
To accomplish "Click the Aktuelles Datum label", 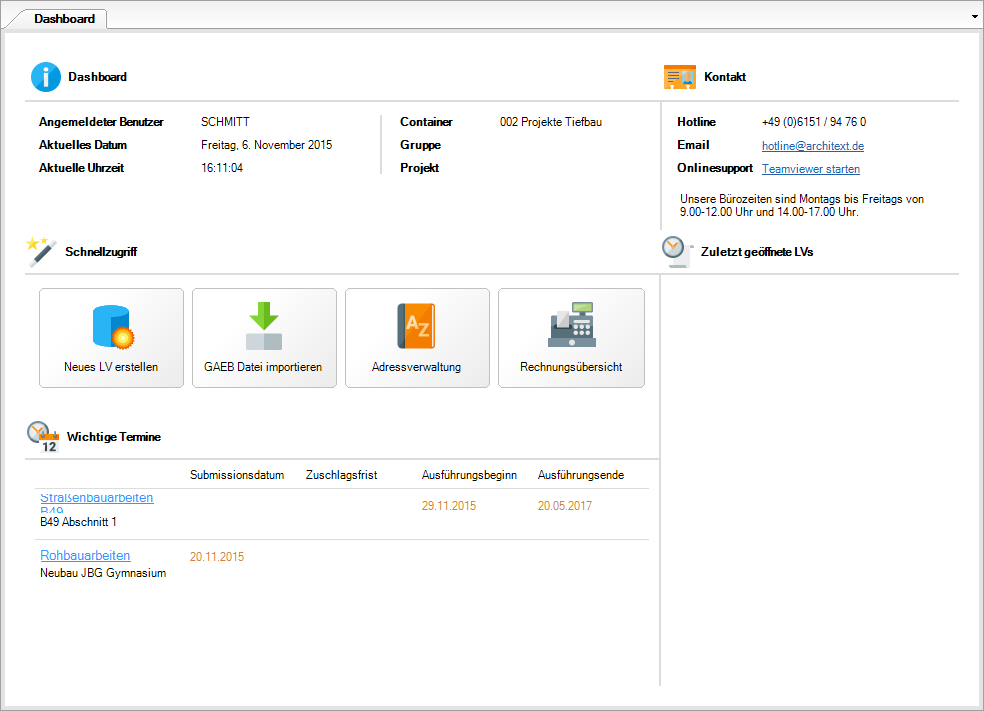I will (83, 145).
